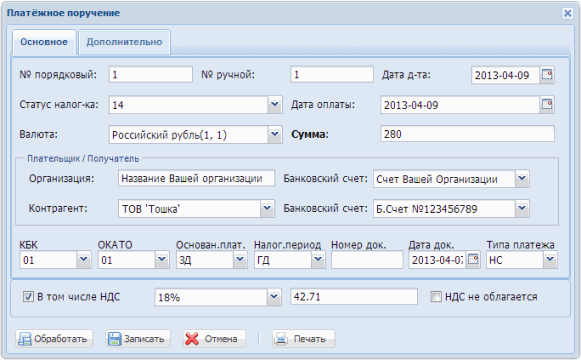Viewport: 581px width, 360px height.
Task: Enable the НДС не облагается checkbox
Action: pos(436,296)
